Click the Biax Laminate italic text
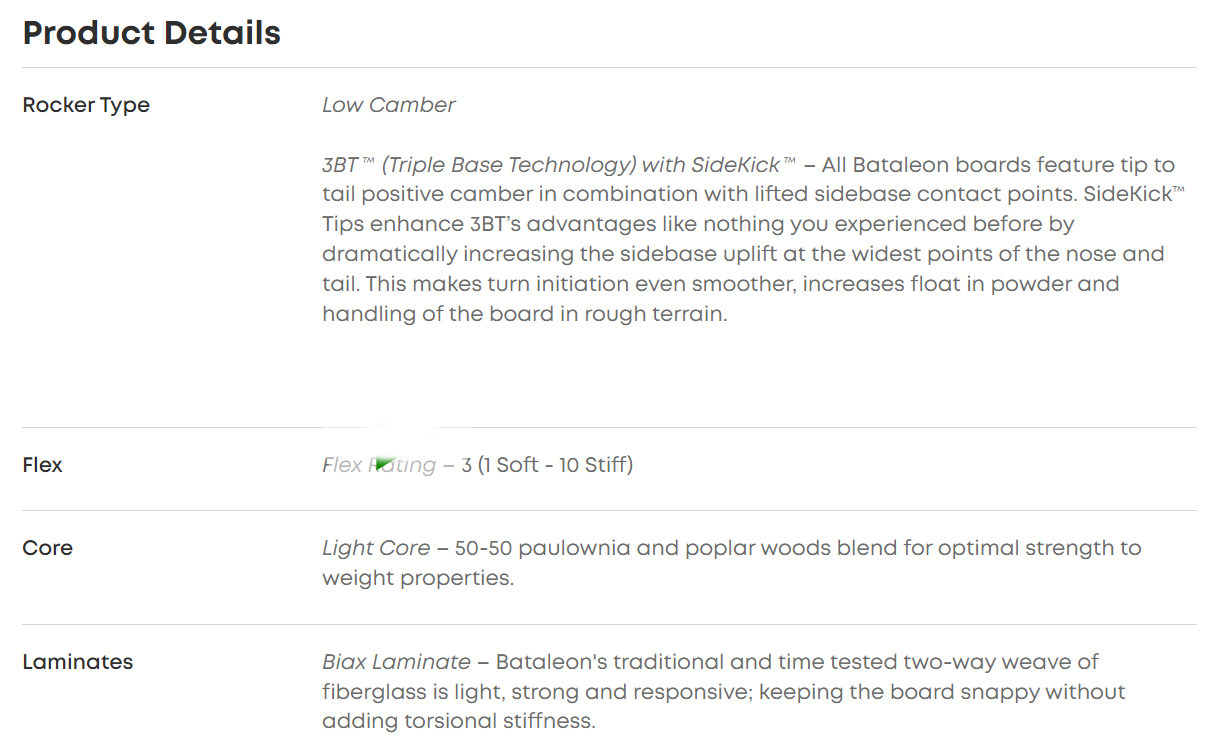Image resolution: width=1212 pixels, height=741 pixels. click(x=396, y=661)
